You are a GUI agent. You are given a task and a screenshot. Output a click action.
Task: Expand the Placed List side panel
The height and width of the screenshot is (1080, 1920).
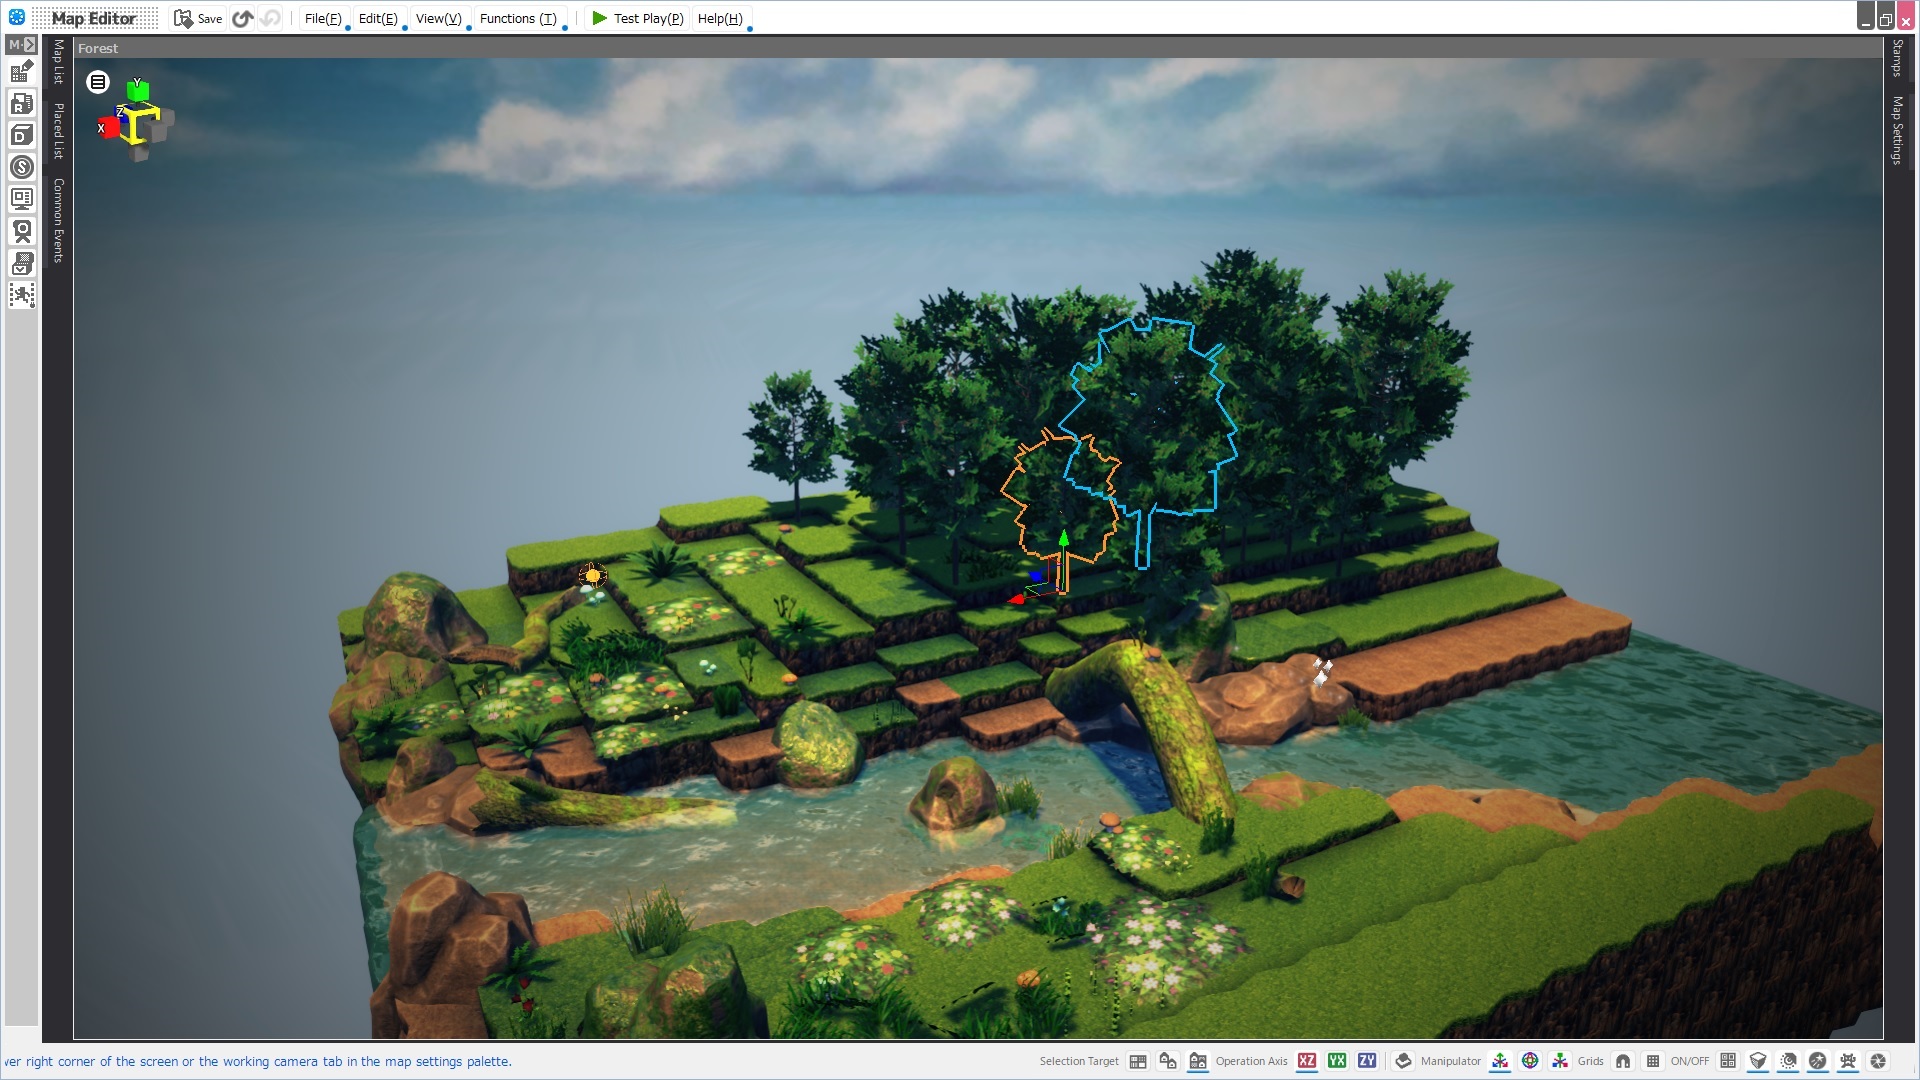[58, 130]
